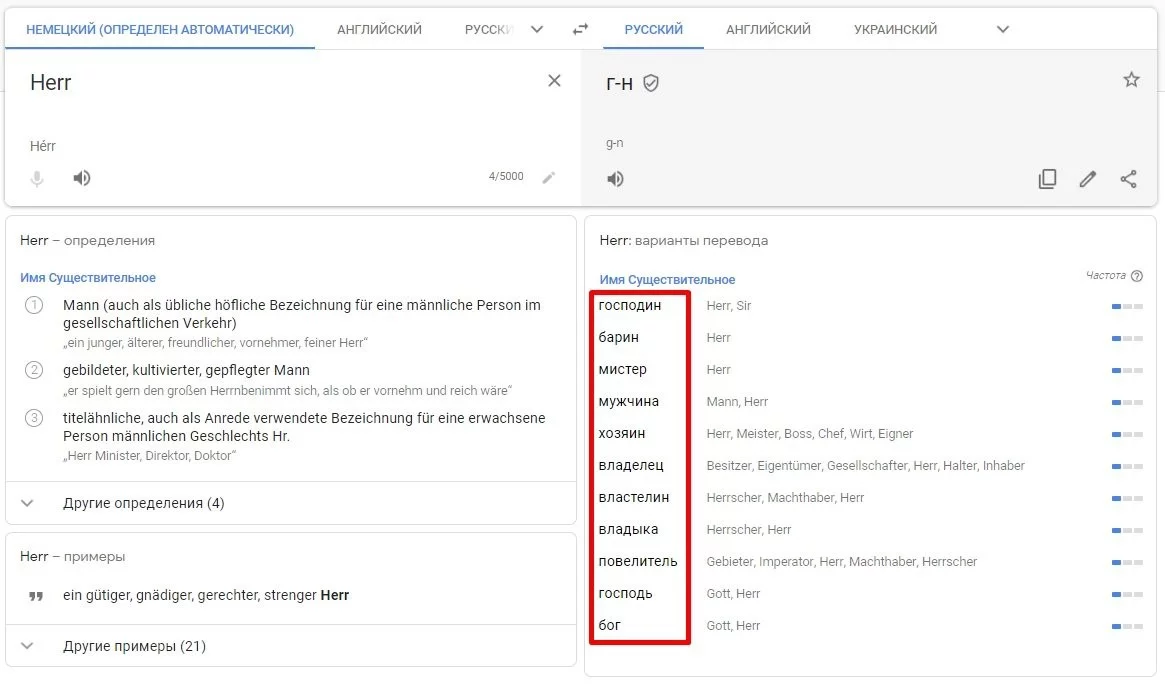Save translation with the star icon
Image resolution: width=1165 pixels, height=686 pixels.
click(x=1131, y=80)
